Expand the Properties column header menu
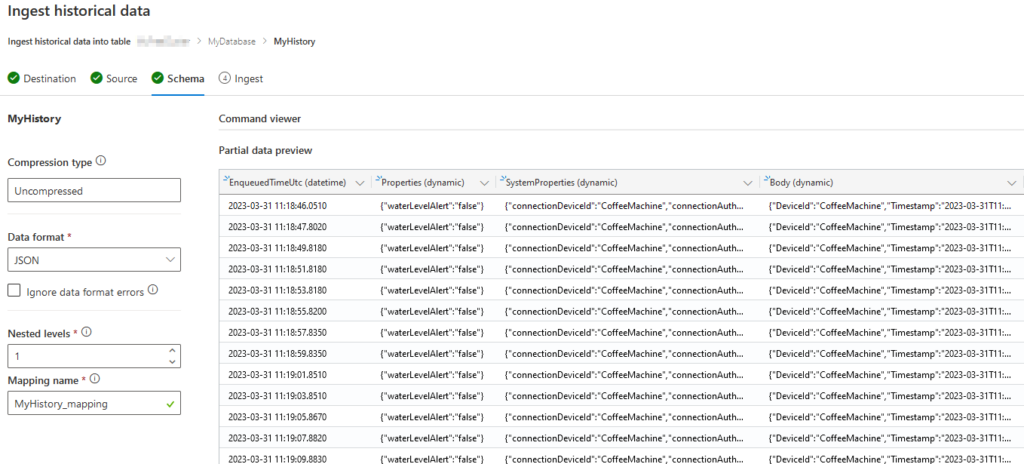 pyautogui.click(x=483, y=183)
